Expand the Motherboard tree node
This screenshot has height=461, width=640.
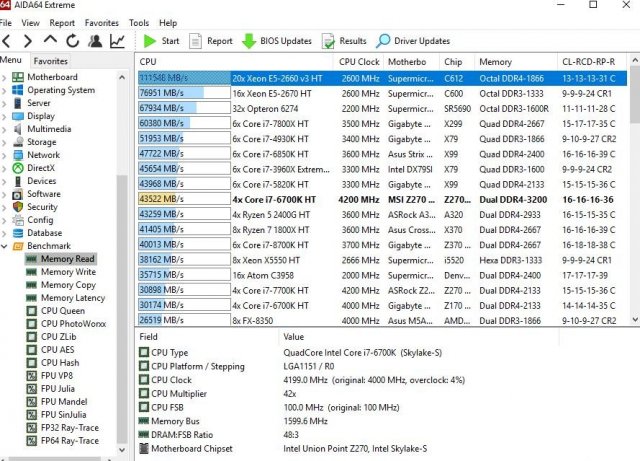coord(5,77)
